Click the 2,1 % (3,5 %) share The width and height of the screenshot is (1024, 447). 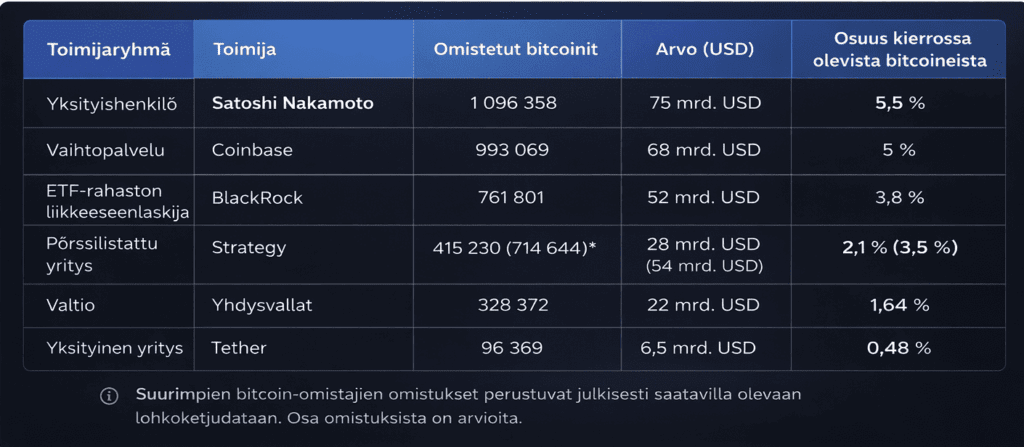(x=899, y=247)
